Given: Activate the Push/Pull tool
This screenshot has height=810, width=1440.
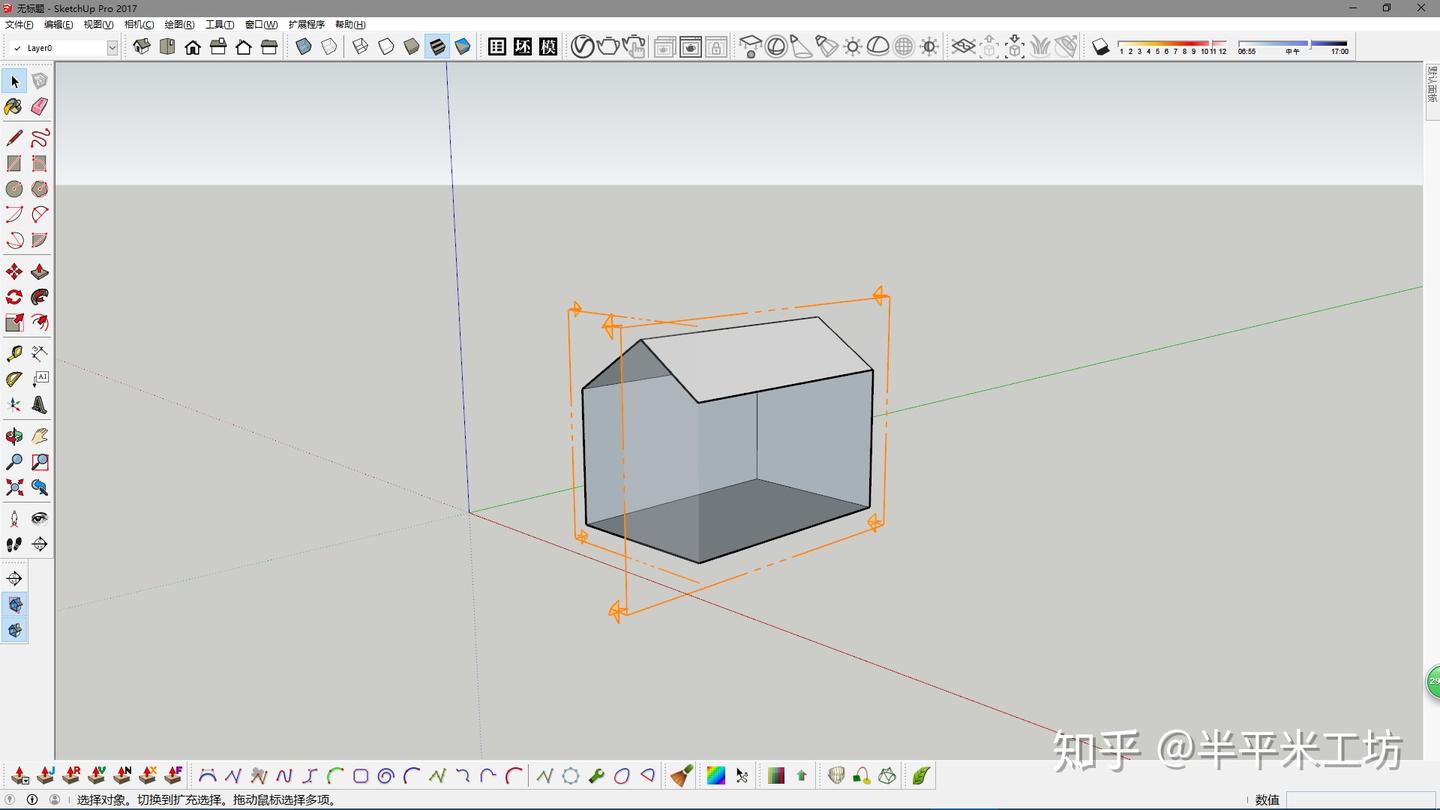Looking at the screenshot, I should (40, 272).
